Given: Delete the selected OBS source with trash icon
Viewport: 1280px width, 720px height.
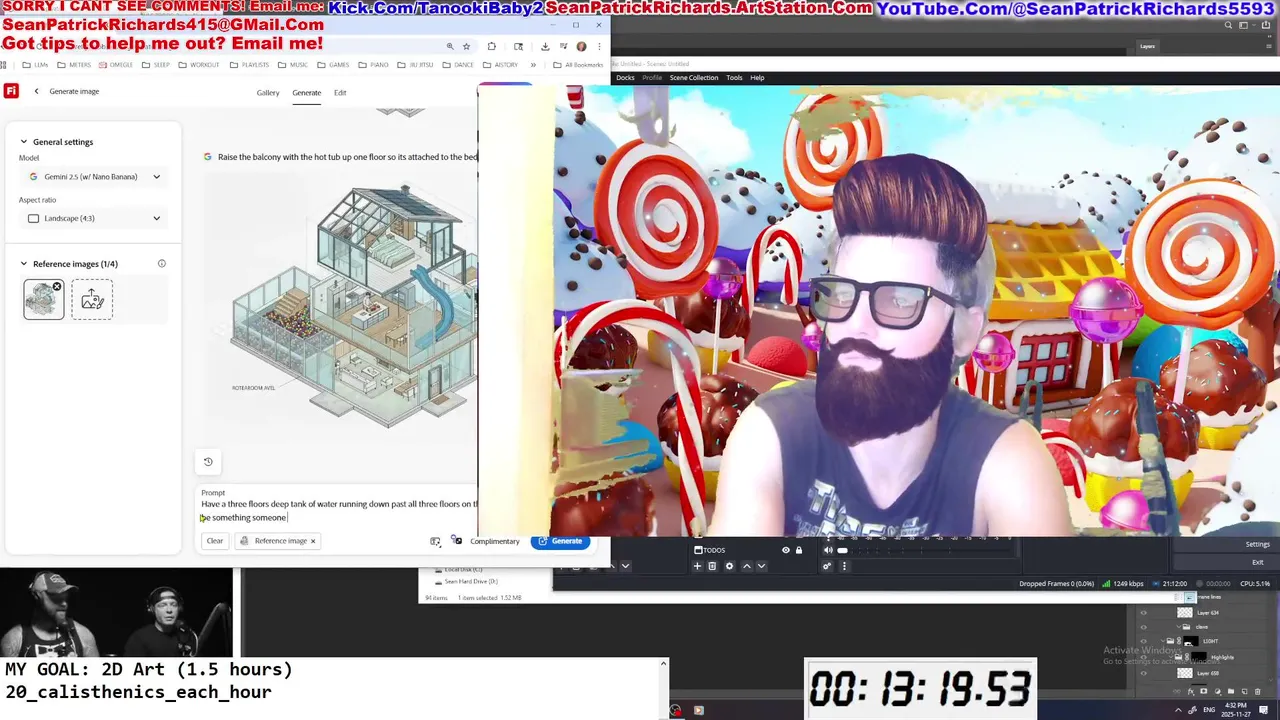Looking at the screenshot, I should click(x=712, y=566).
